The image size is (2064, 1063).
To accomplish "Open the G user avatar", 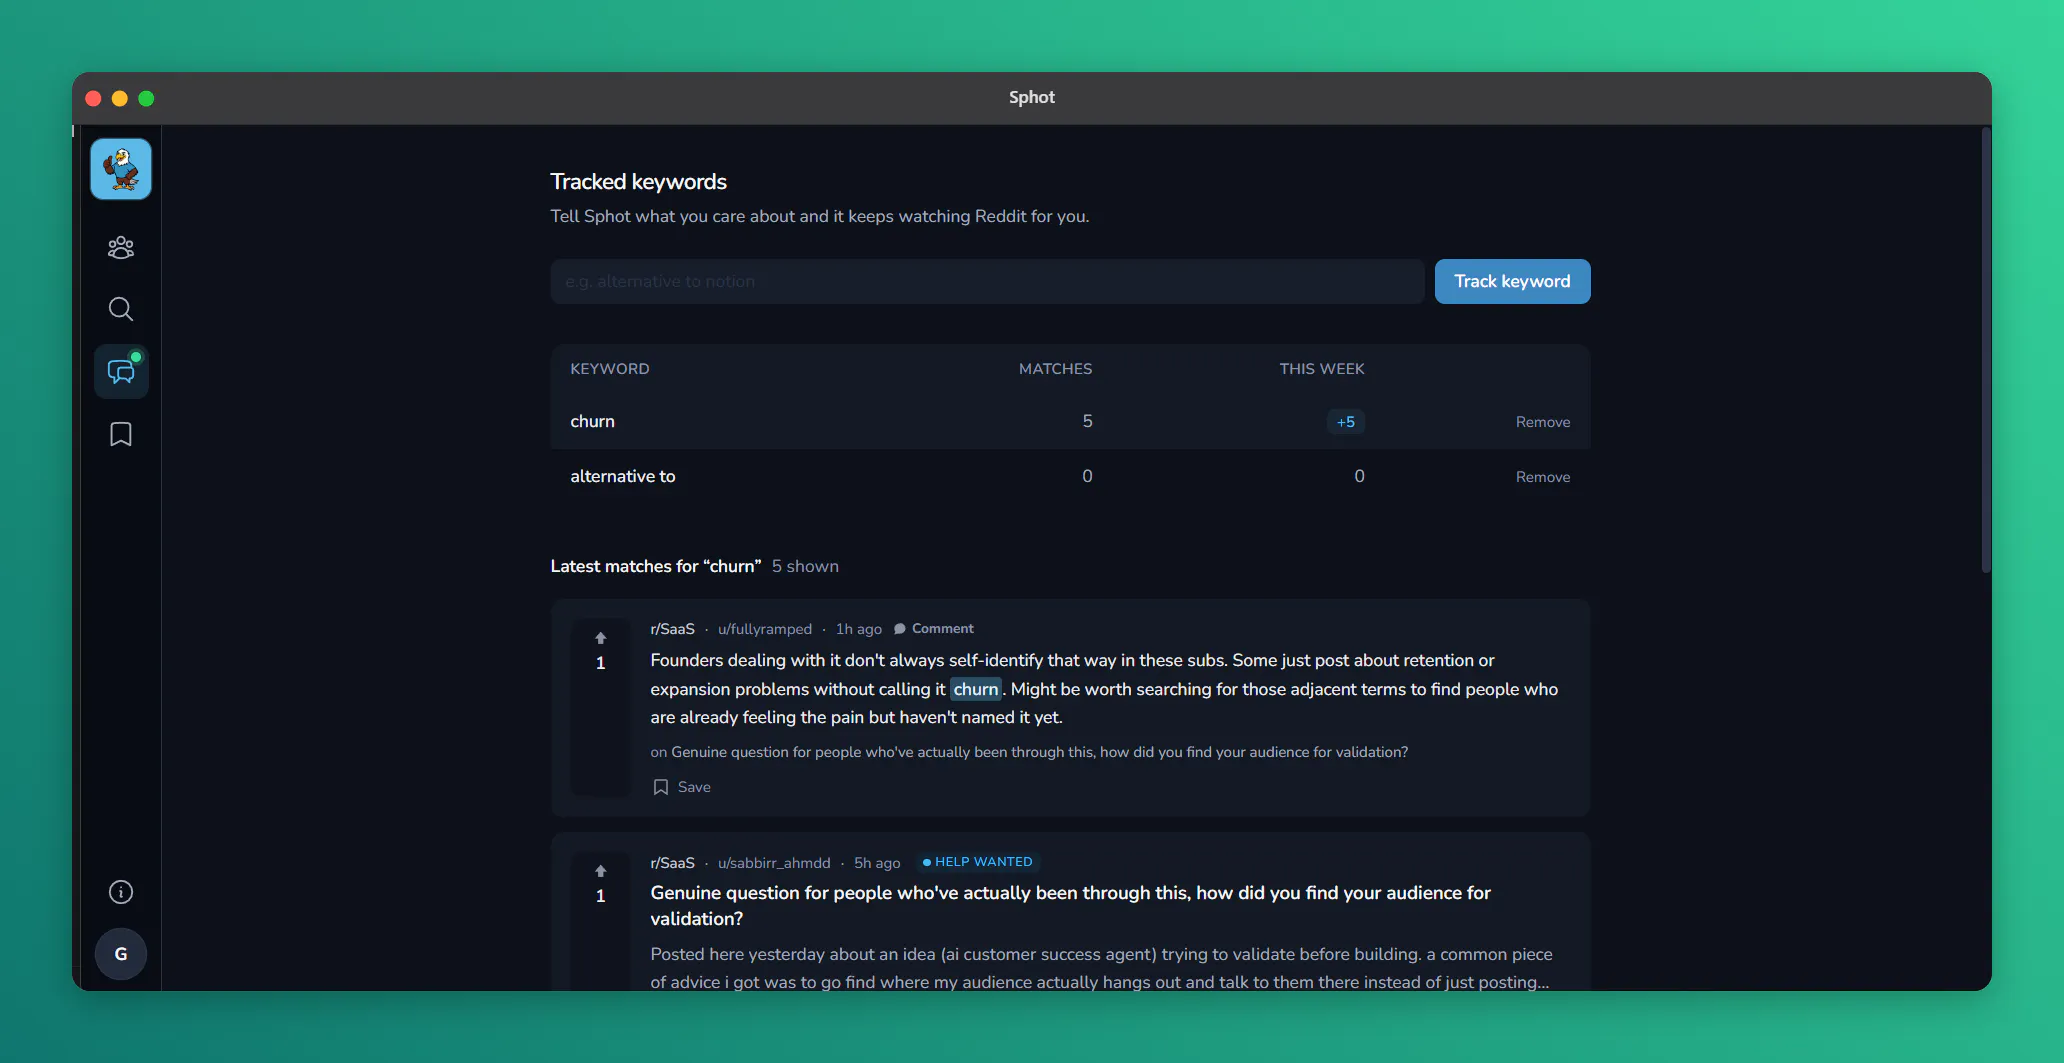I will coord(121,954).
